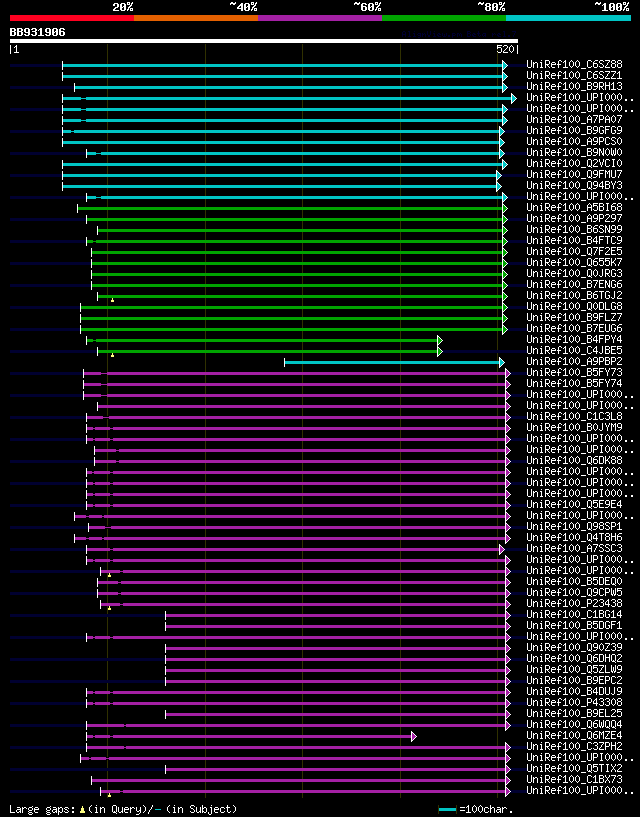Open UniRef100_Q98SP1 hit
640x817 pixels.
point(574,526)
